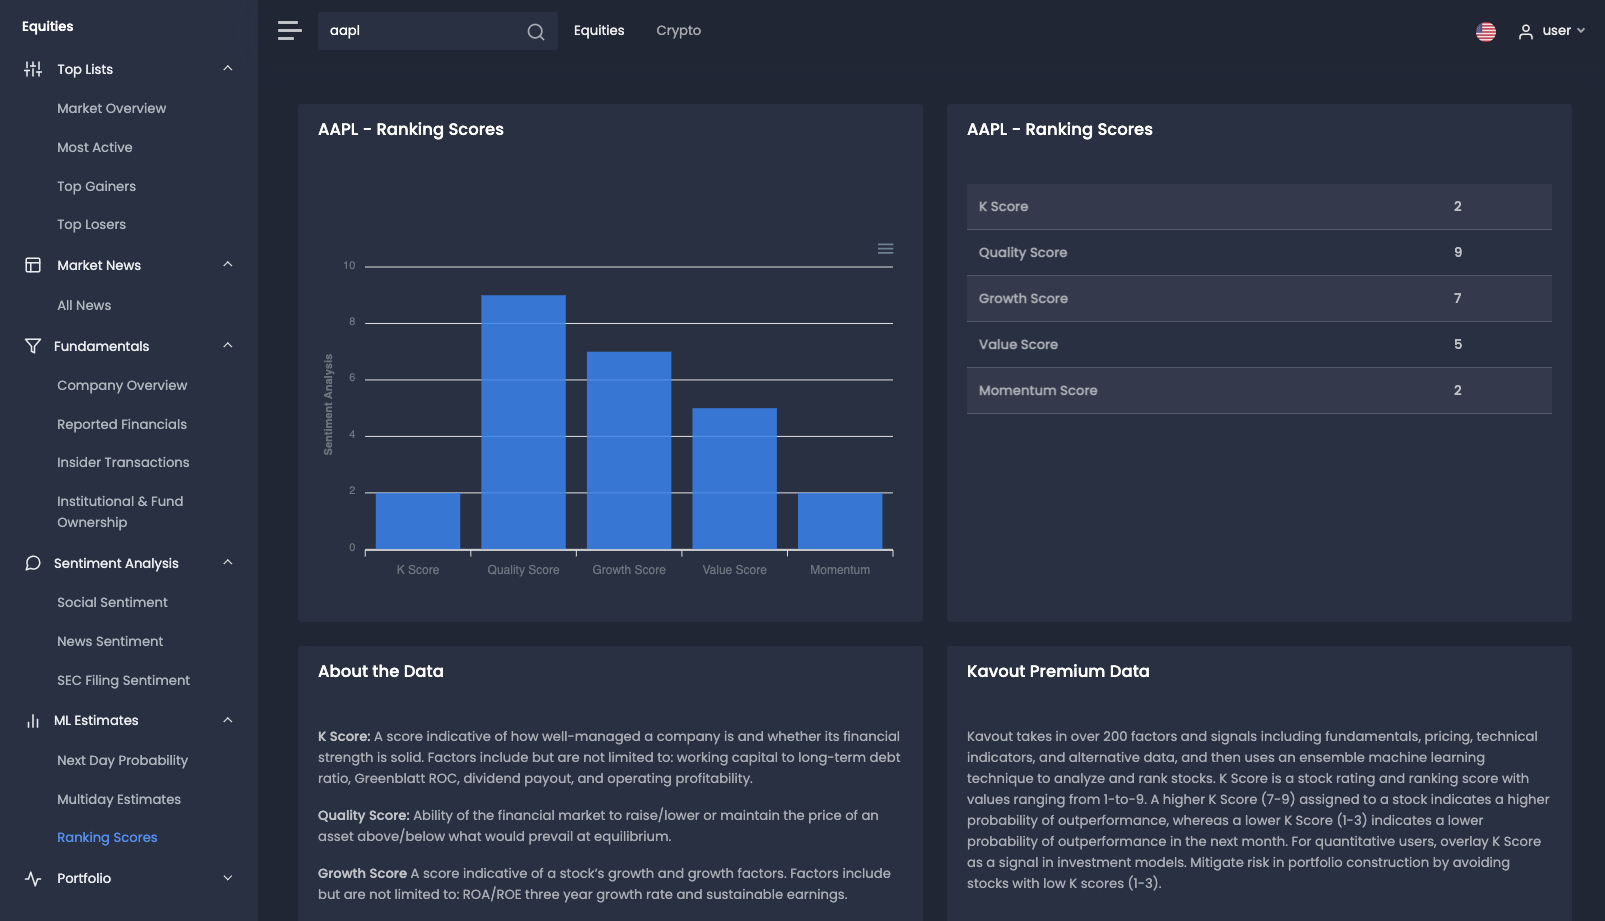Collapse the Sentiment Analysis section

pyautogui.click(x=228, y=563)
